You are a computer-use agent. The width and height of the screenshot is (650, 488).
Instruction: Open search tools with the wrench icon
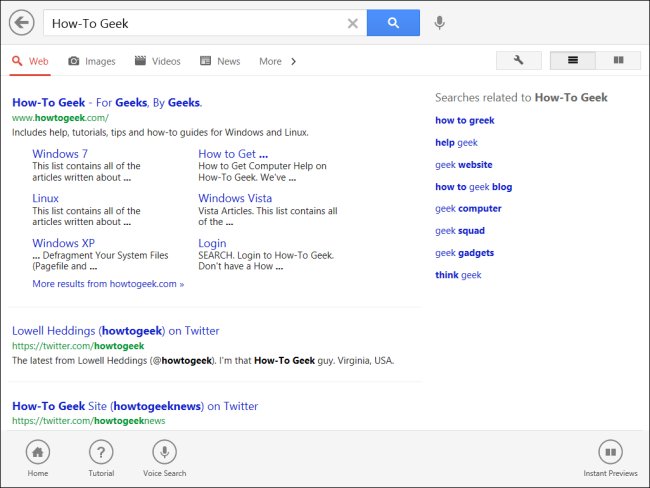[x=519, y=61]
